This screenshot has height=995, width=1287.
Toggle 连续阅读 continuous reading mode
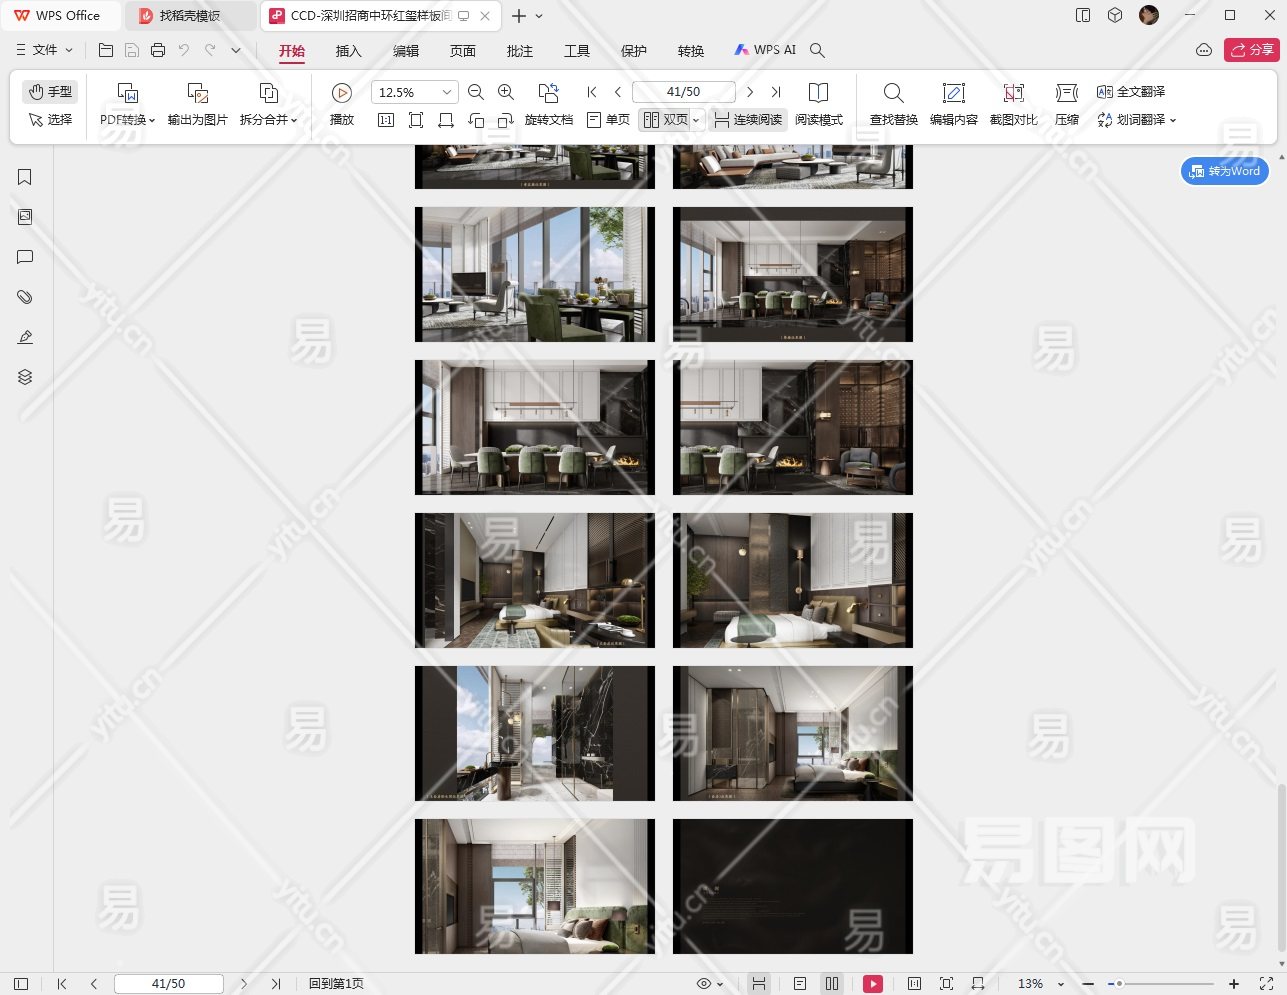pyautogui.click(x=748, y=120)
